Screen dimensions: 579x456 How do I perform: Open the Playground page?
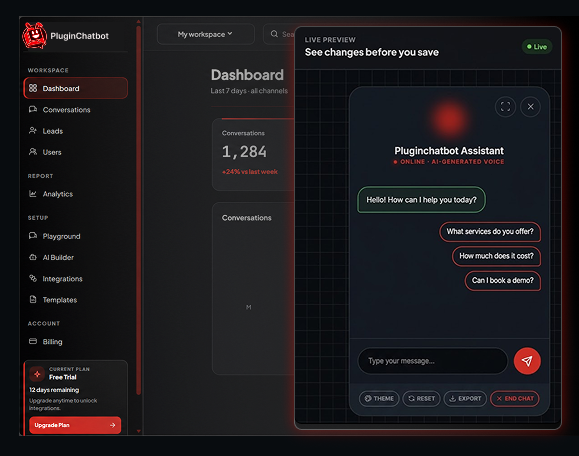(76, 236)
